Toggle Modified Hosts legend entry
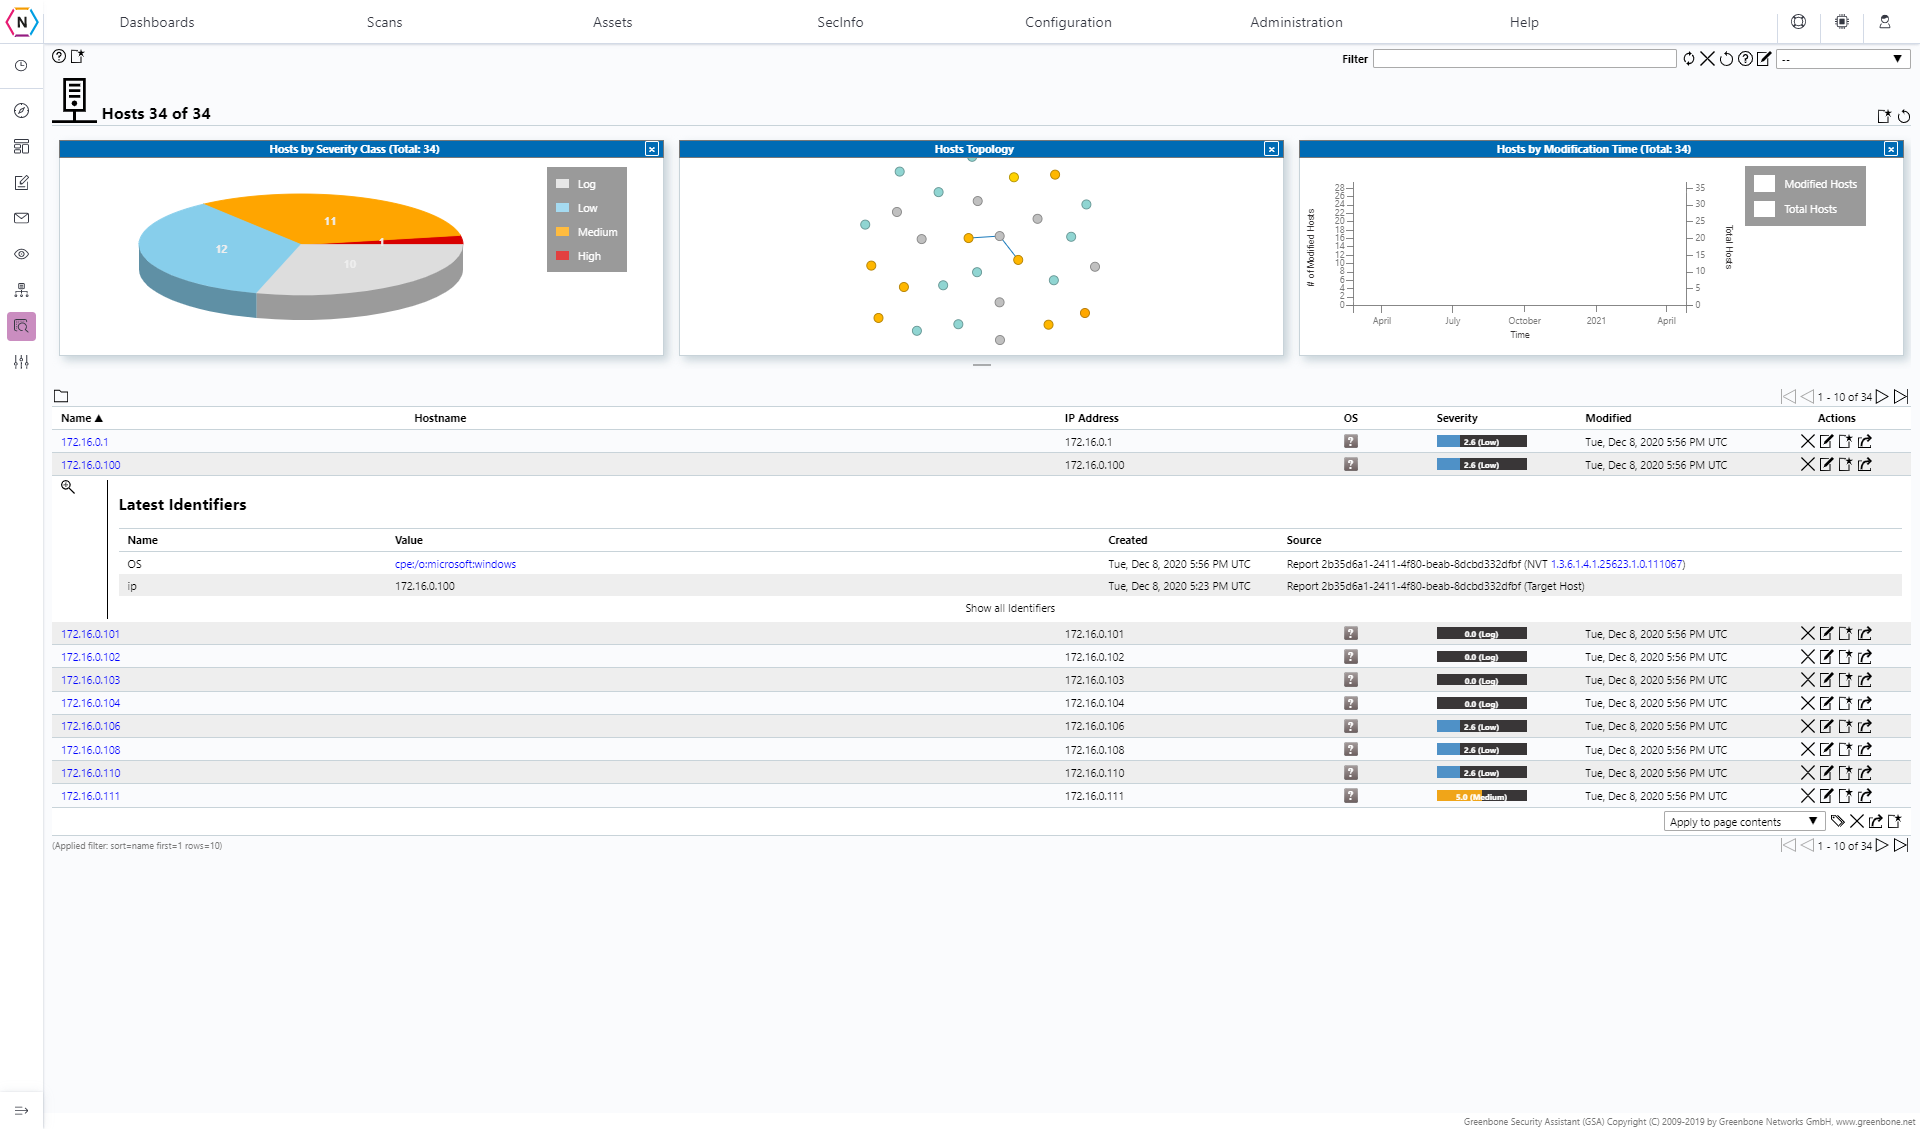This screenshot has width=1920, height=1129. (1806, 184)
